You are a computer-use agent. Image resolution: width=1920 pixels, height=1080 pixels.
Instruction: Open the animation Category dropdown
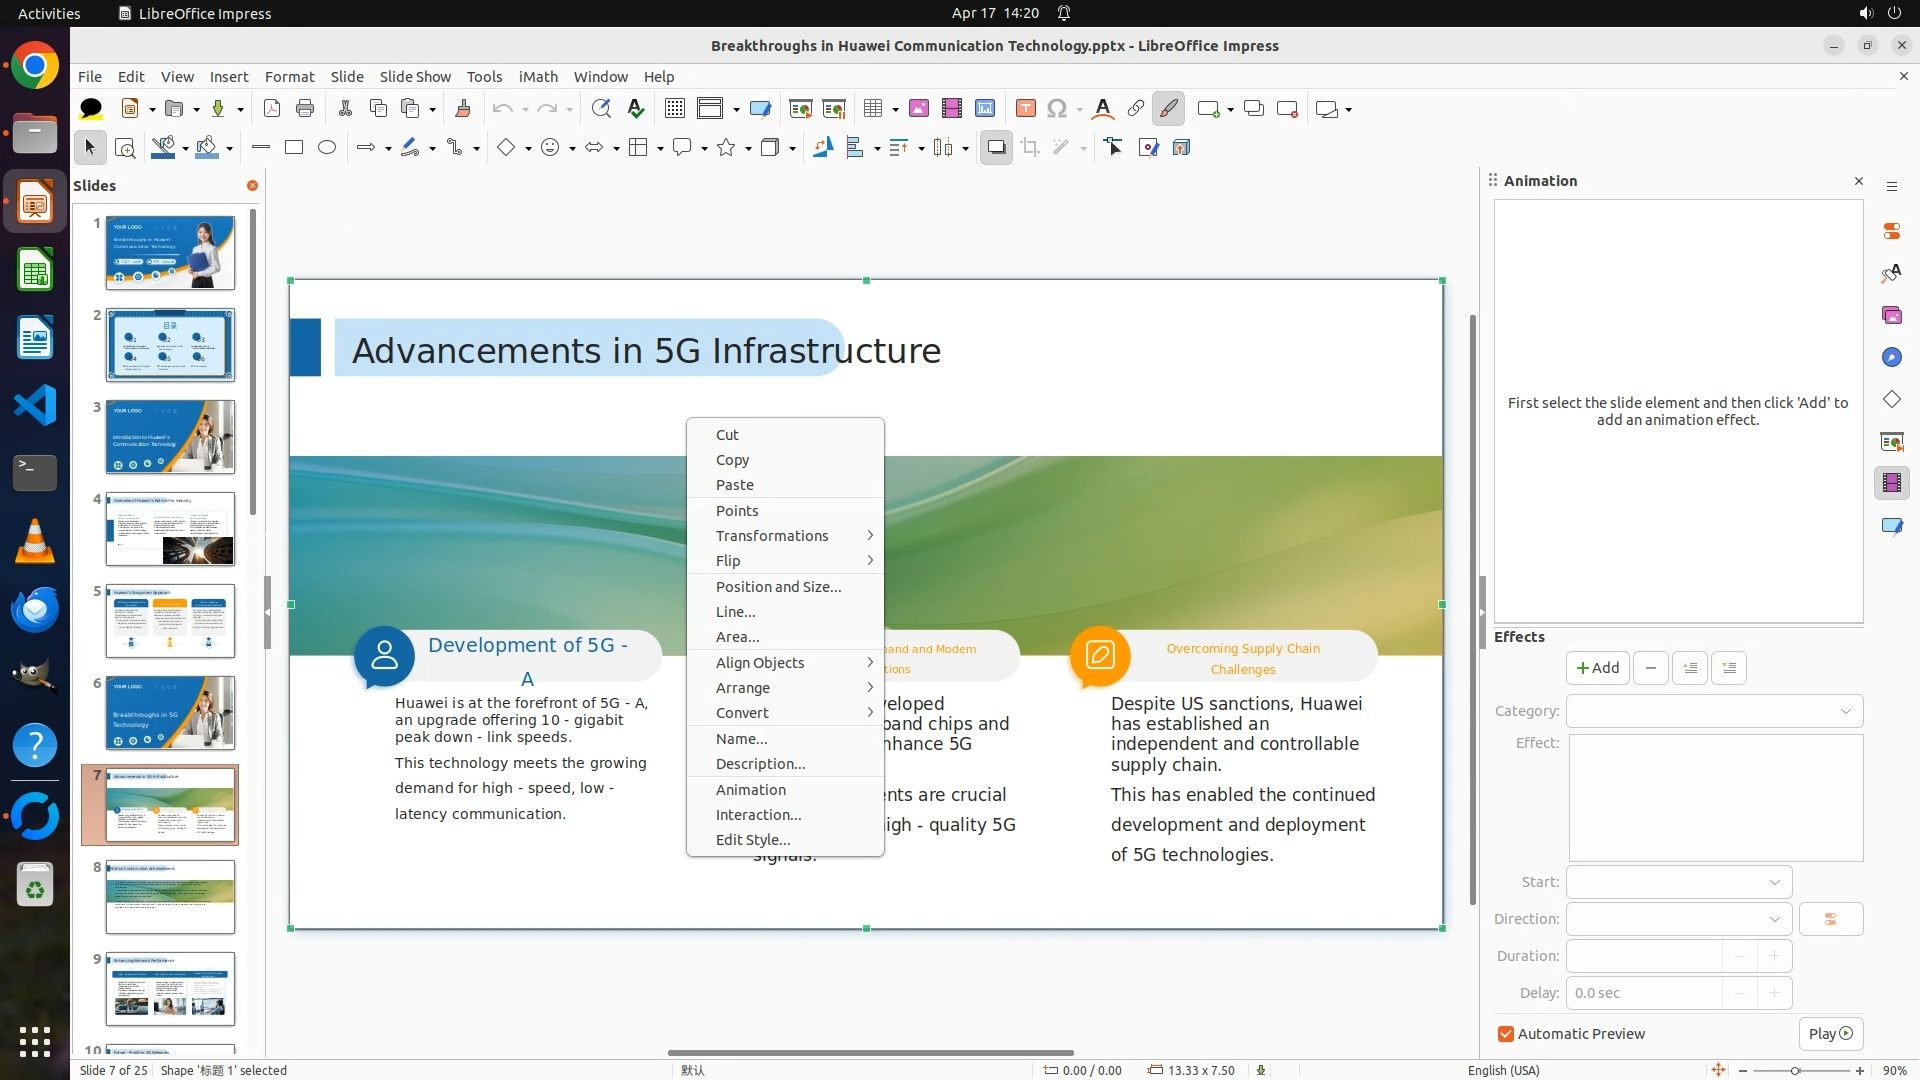[x=1714, y=711]
